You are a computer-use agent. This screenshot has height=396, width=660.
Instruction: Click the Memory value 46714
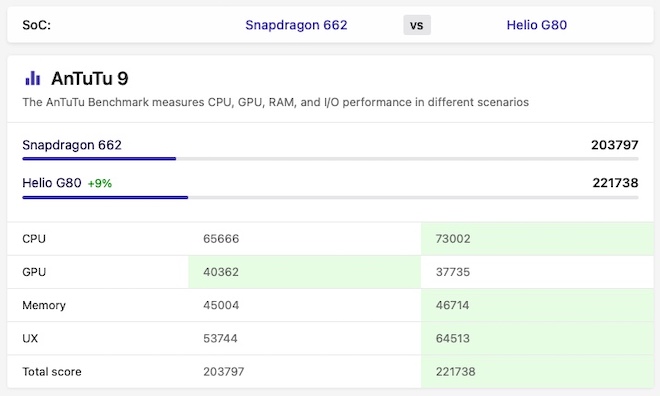tap(452, 305)
